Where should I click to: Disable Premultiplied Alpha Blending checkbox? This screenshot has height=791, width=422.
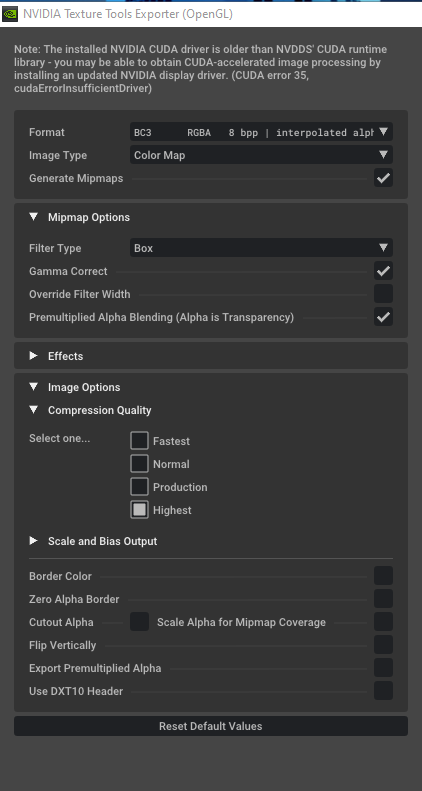pyautogui.click(x=383, y=317)
